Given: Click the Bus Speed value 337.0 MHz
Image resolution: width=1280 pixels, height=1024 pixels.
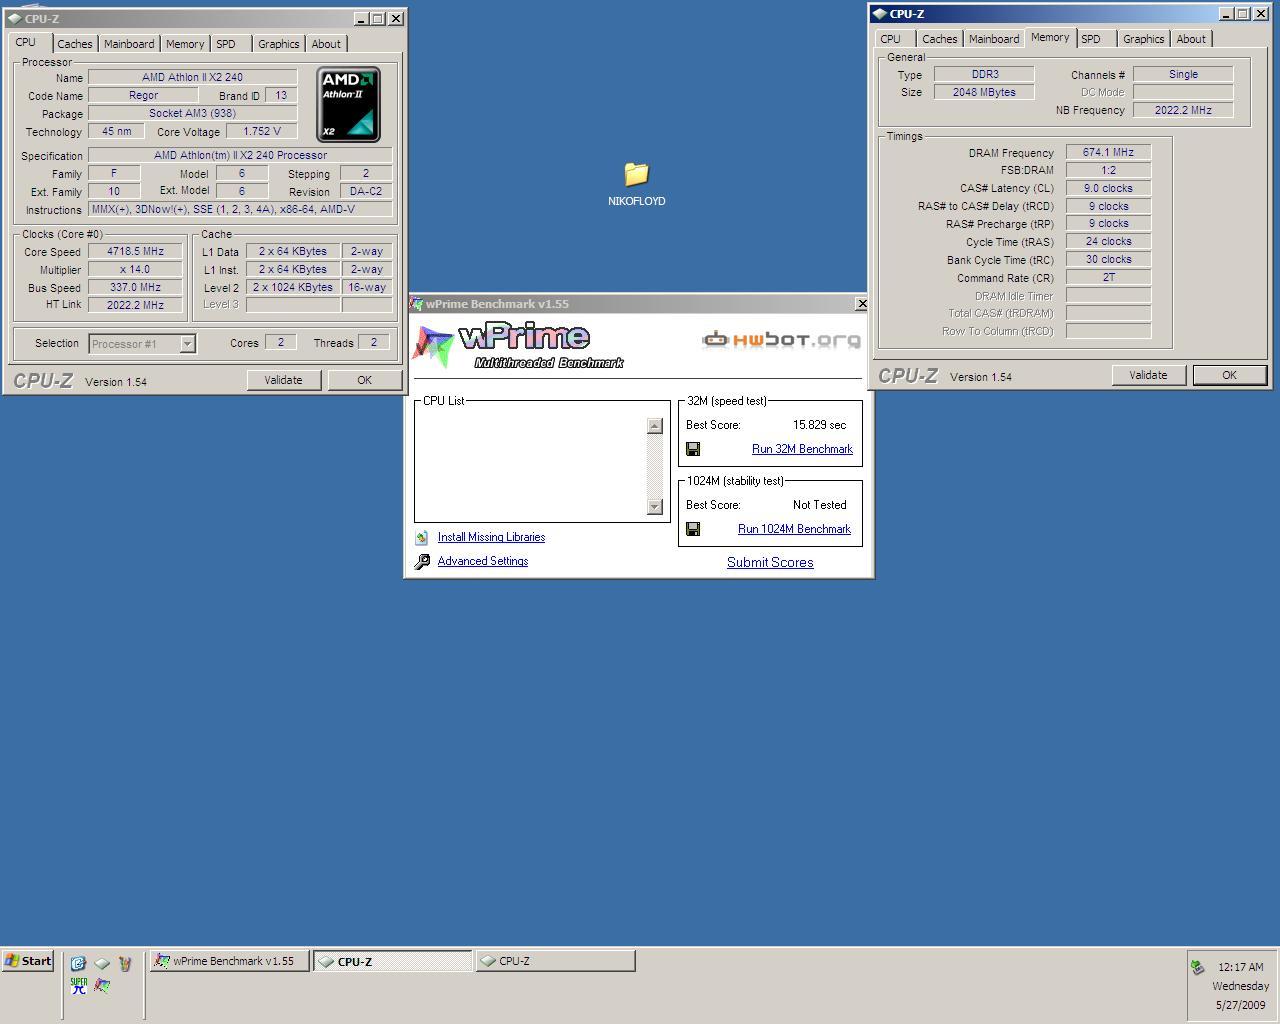Looking at the screenshot, I should 135,287.
